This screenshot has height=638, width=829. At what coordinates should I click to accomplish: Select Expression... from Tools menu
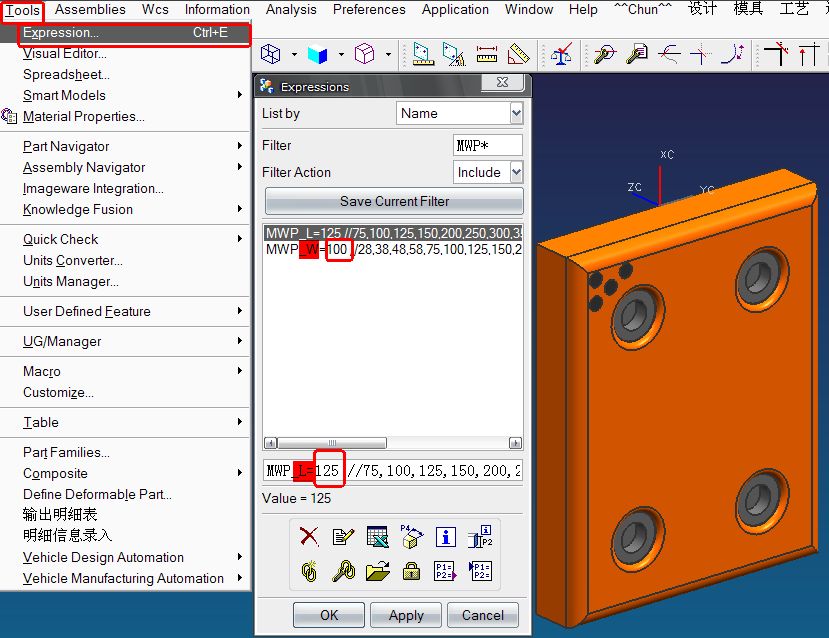(x=125, y=32)
